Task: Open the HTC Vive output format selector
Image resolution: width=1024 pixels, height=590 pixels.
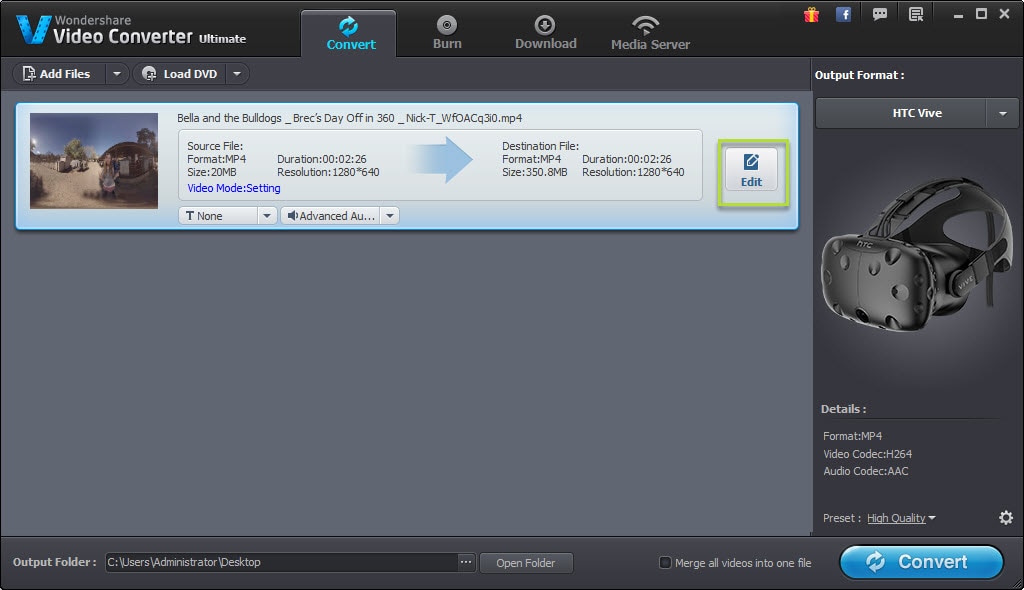Action: [x=901, y=114]
